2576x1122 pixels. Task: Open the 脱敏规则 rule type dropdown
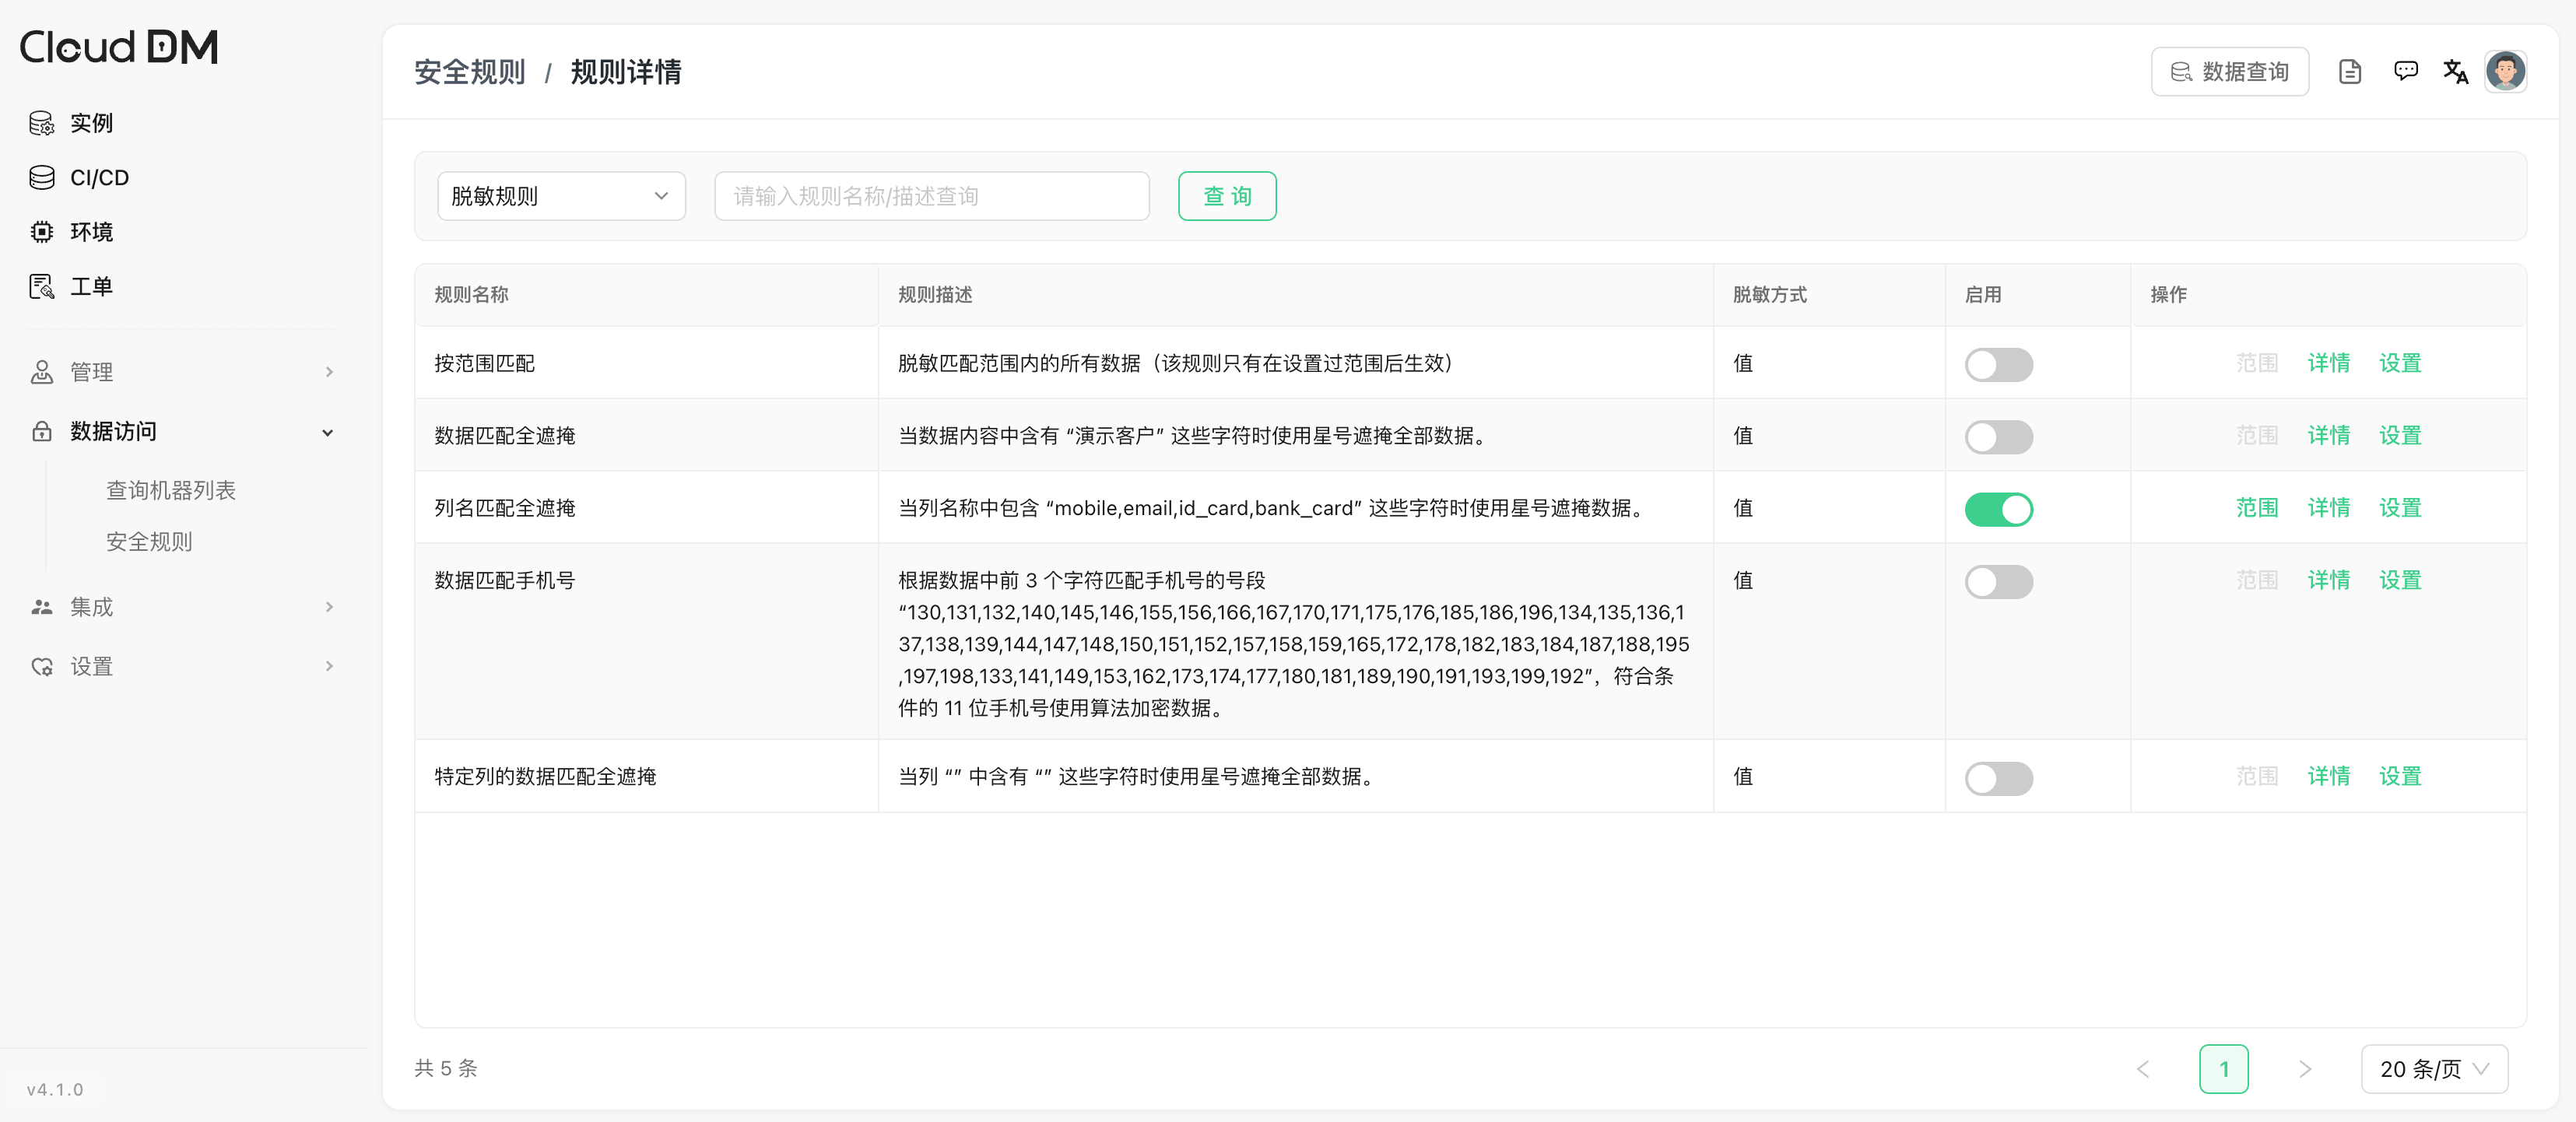(561, 196)
